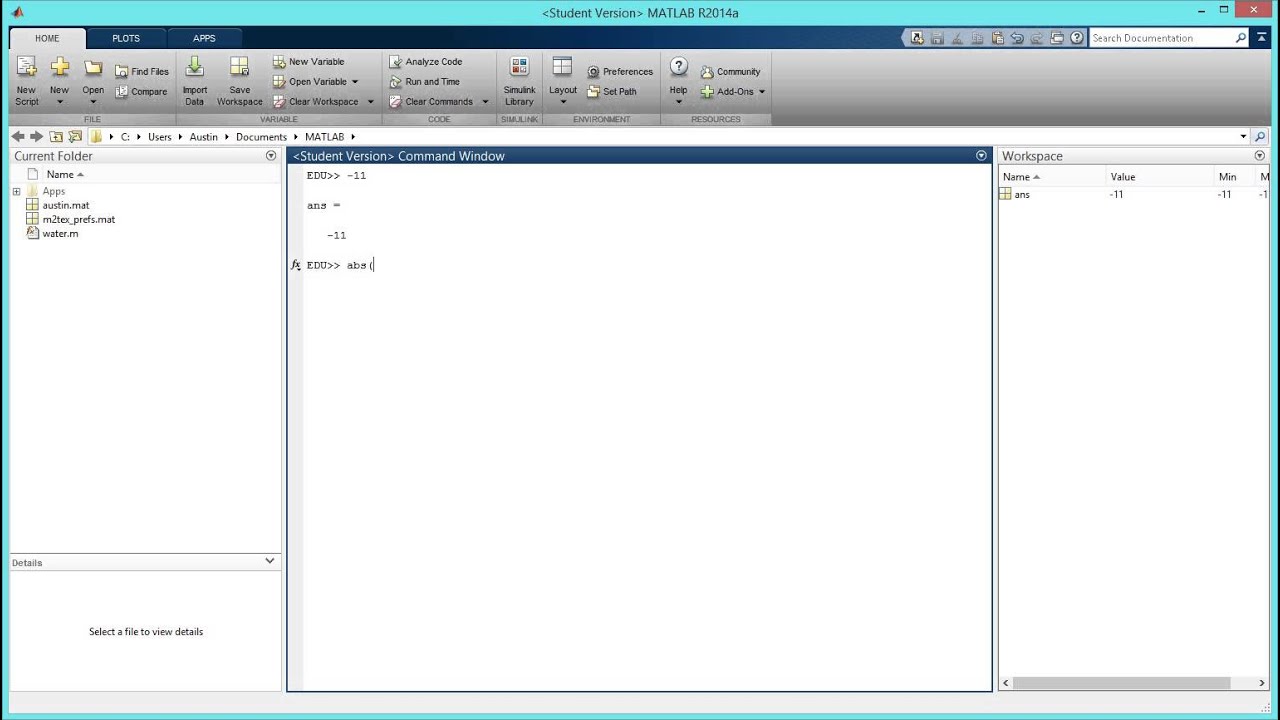Select m2tex_prefs.mat file
The width and height of the screenshot is (1280, 720).
(78, 219)
